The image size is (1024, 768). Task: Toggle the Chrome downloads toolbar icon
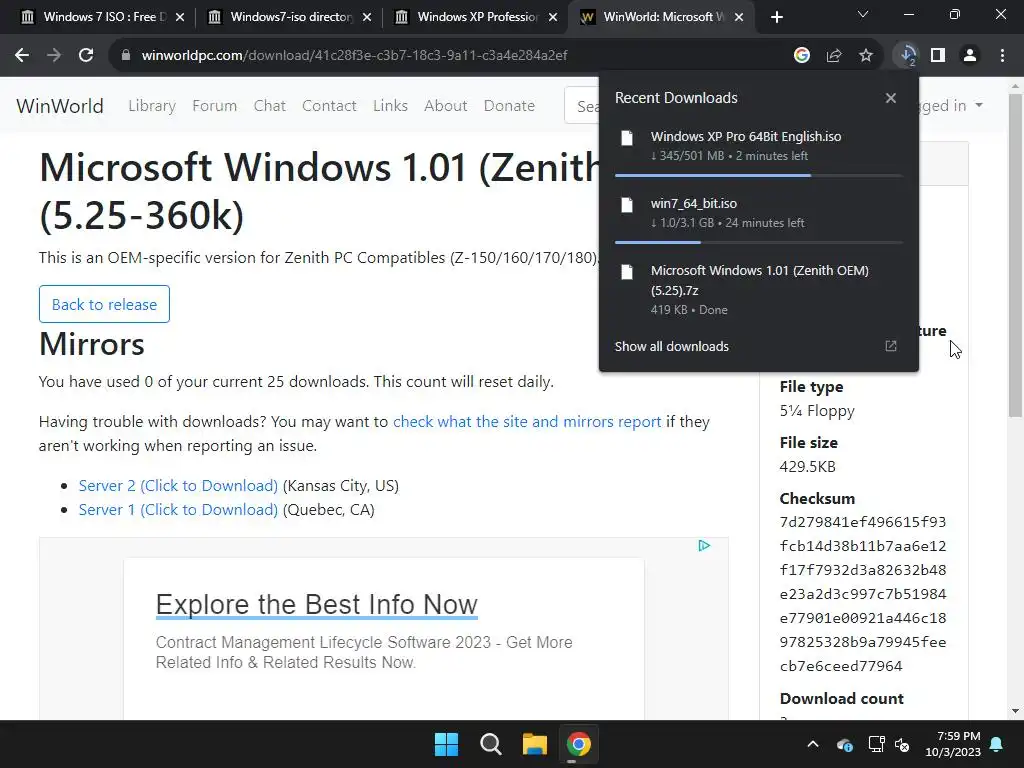click(907, 56)
